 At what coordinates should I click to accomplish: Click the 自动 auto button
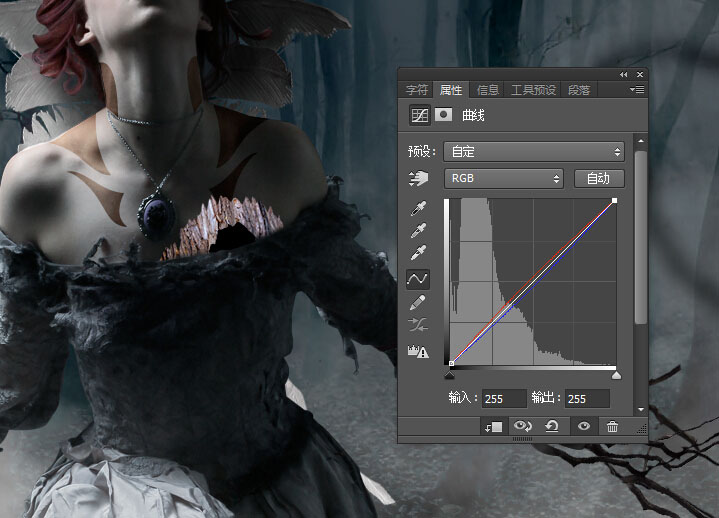[x=599, y=178]
